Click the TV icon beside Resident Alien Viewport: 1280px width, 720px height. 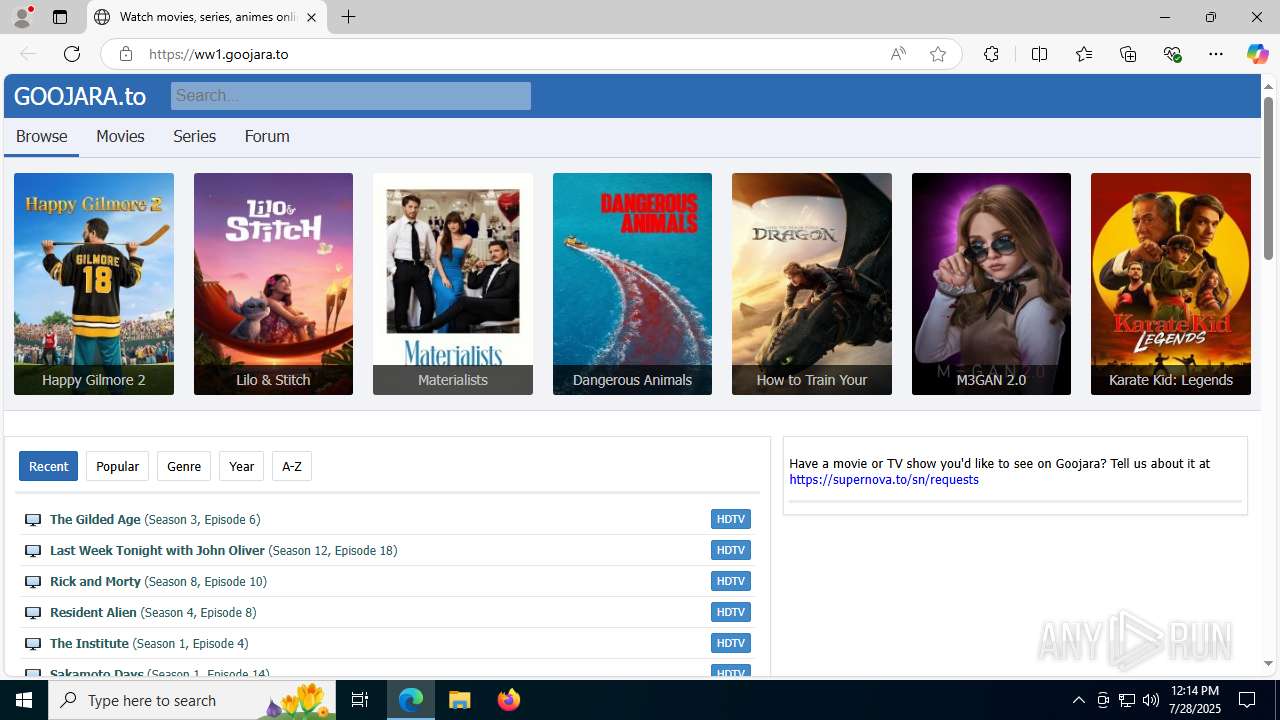[x=33, y=613]
